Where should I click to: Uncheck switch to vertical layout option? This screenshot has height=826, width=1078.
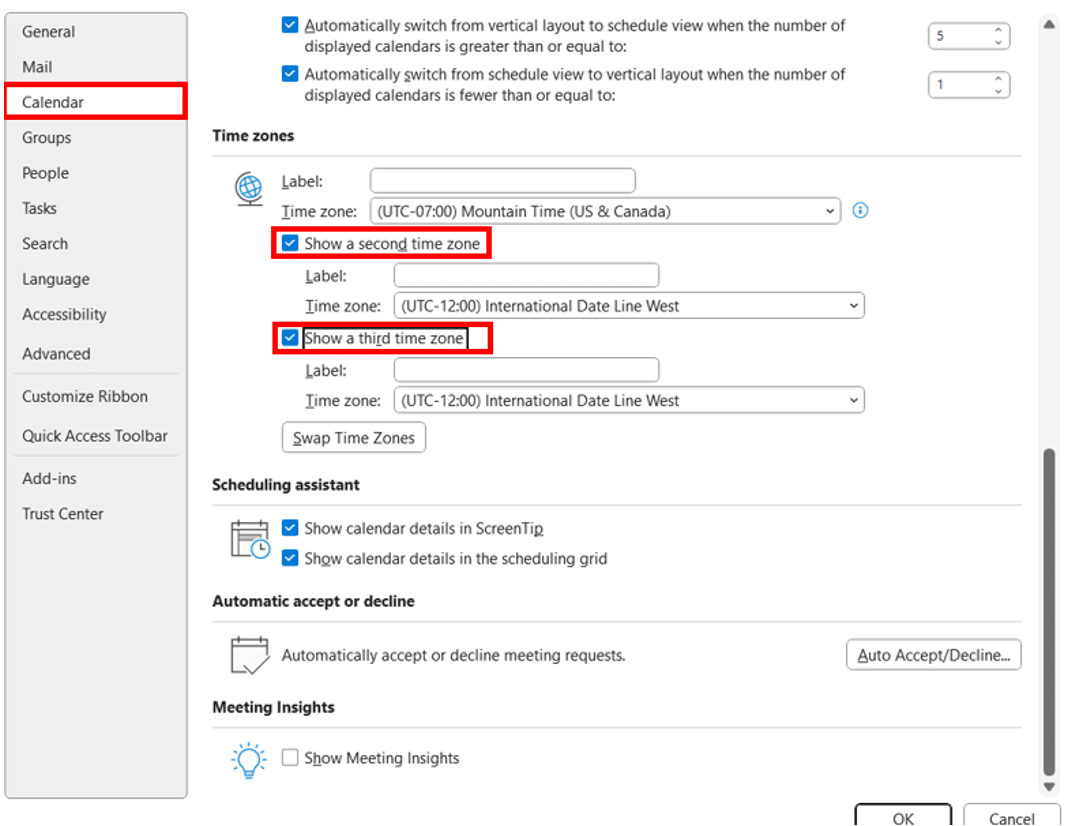[290, 74]
